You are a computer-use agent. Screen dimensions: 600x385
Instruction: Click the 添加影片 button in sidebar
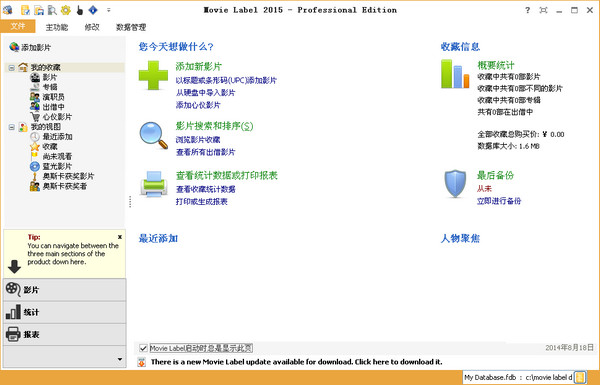click(30, 47)
